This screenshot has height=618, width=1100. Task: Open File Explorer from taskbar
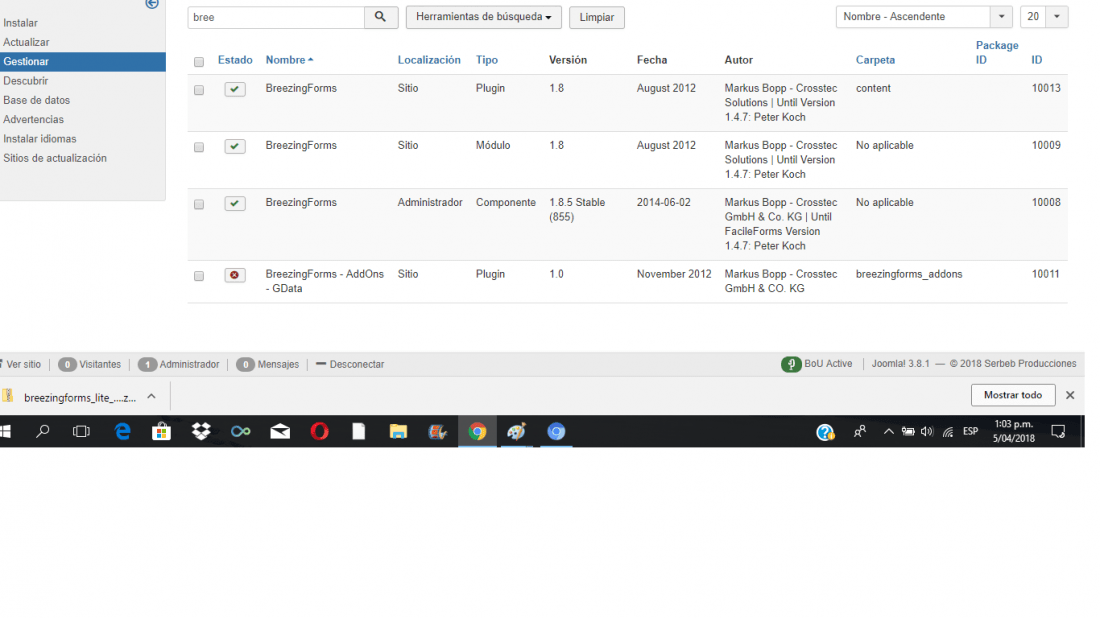coord(398,431)
